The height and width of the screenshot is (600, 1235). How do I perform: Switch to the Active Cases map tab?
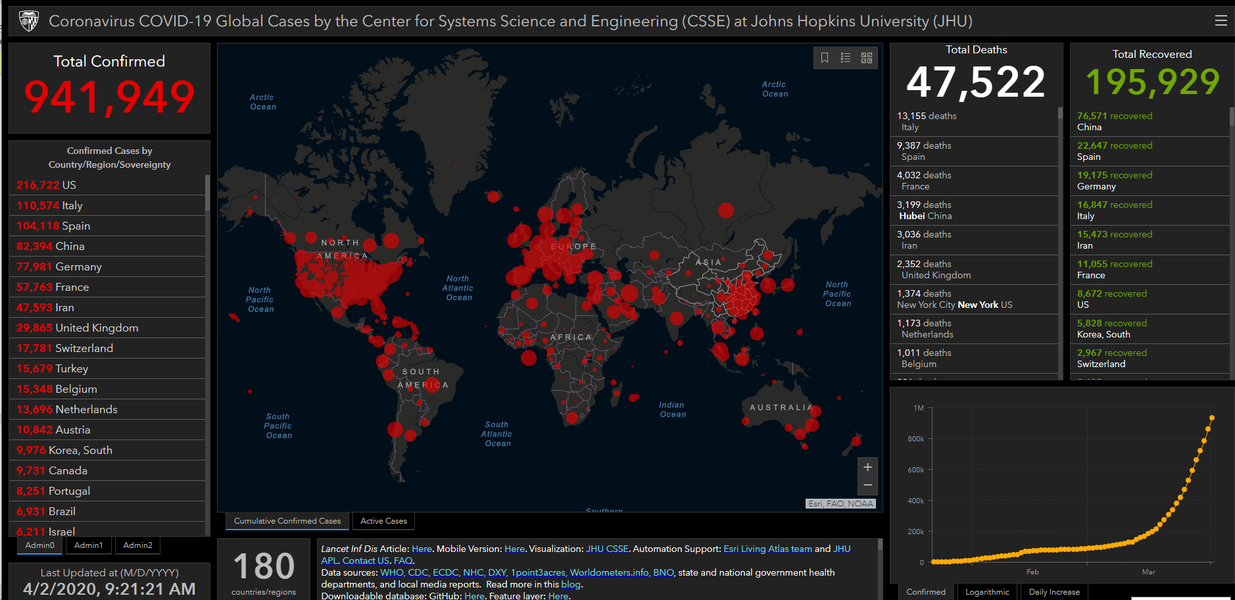pos(384,521)
